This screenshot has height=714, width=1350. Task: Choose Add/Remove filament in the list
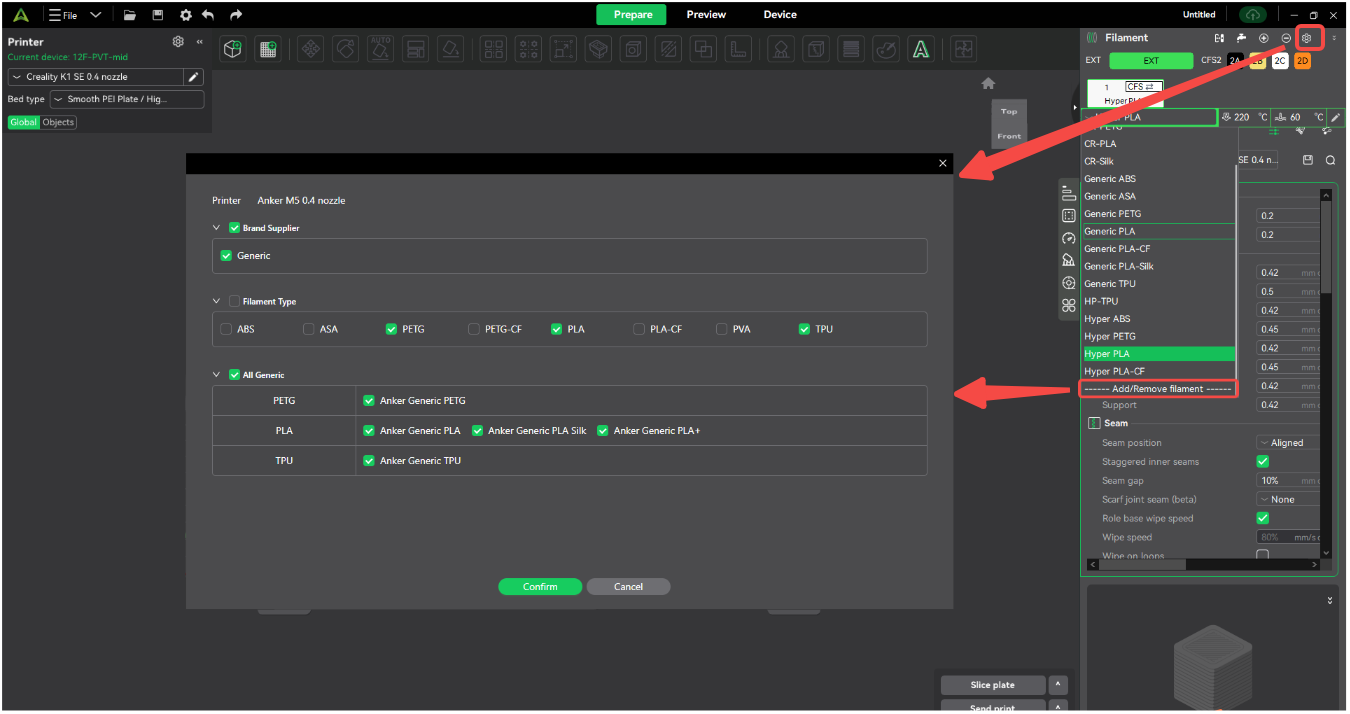1158,388
